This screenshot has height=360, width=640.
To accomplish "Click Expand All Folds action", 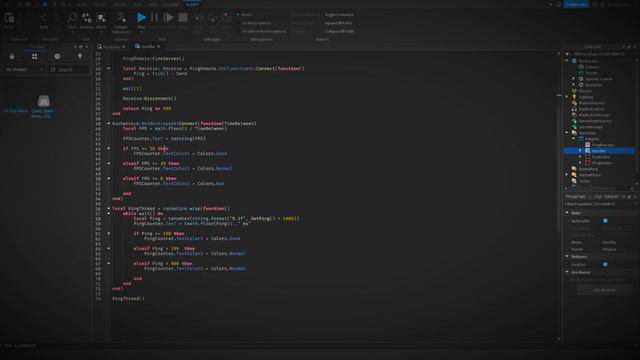I will click(338, 23).
